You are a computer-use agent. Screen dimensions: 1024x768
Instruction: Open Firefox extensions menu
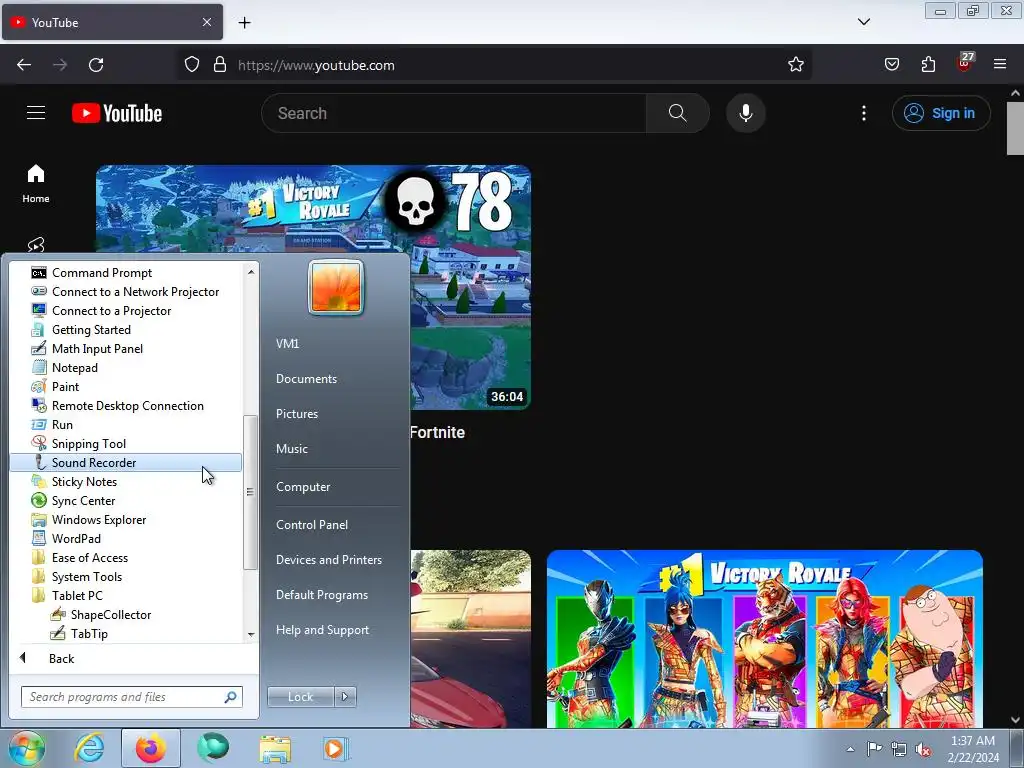(928, 64)
